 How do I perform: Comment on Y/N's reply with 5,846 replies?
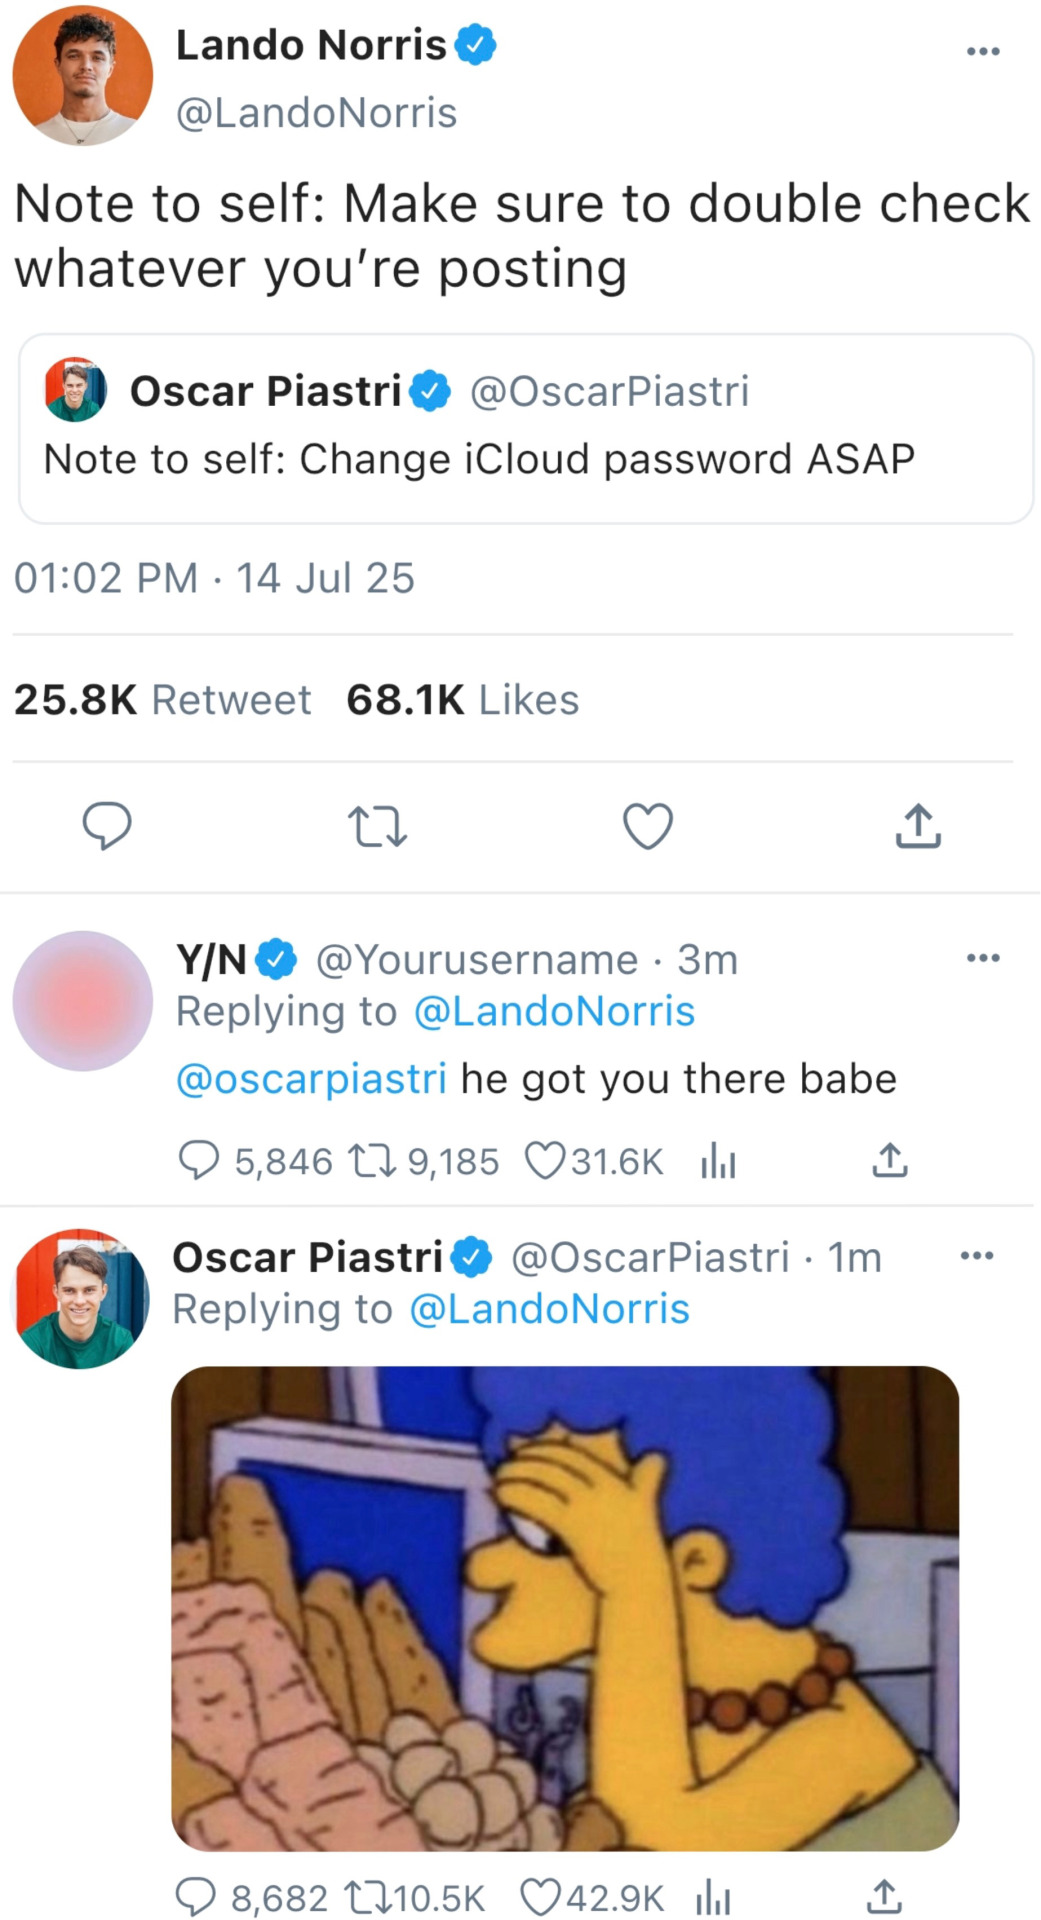(x=199, y=1160)
